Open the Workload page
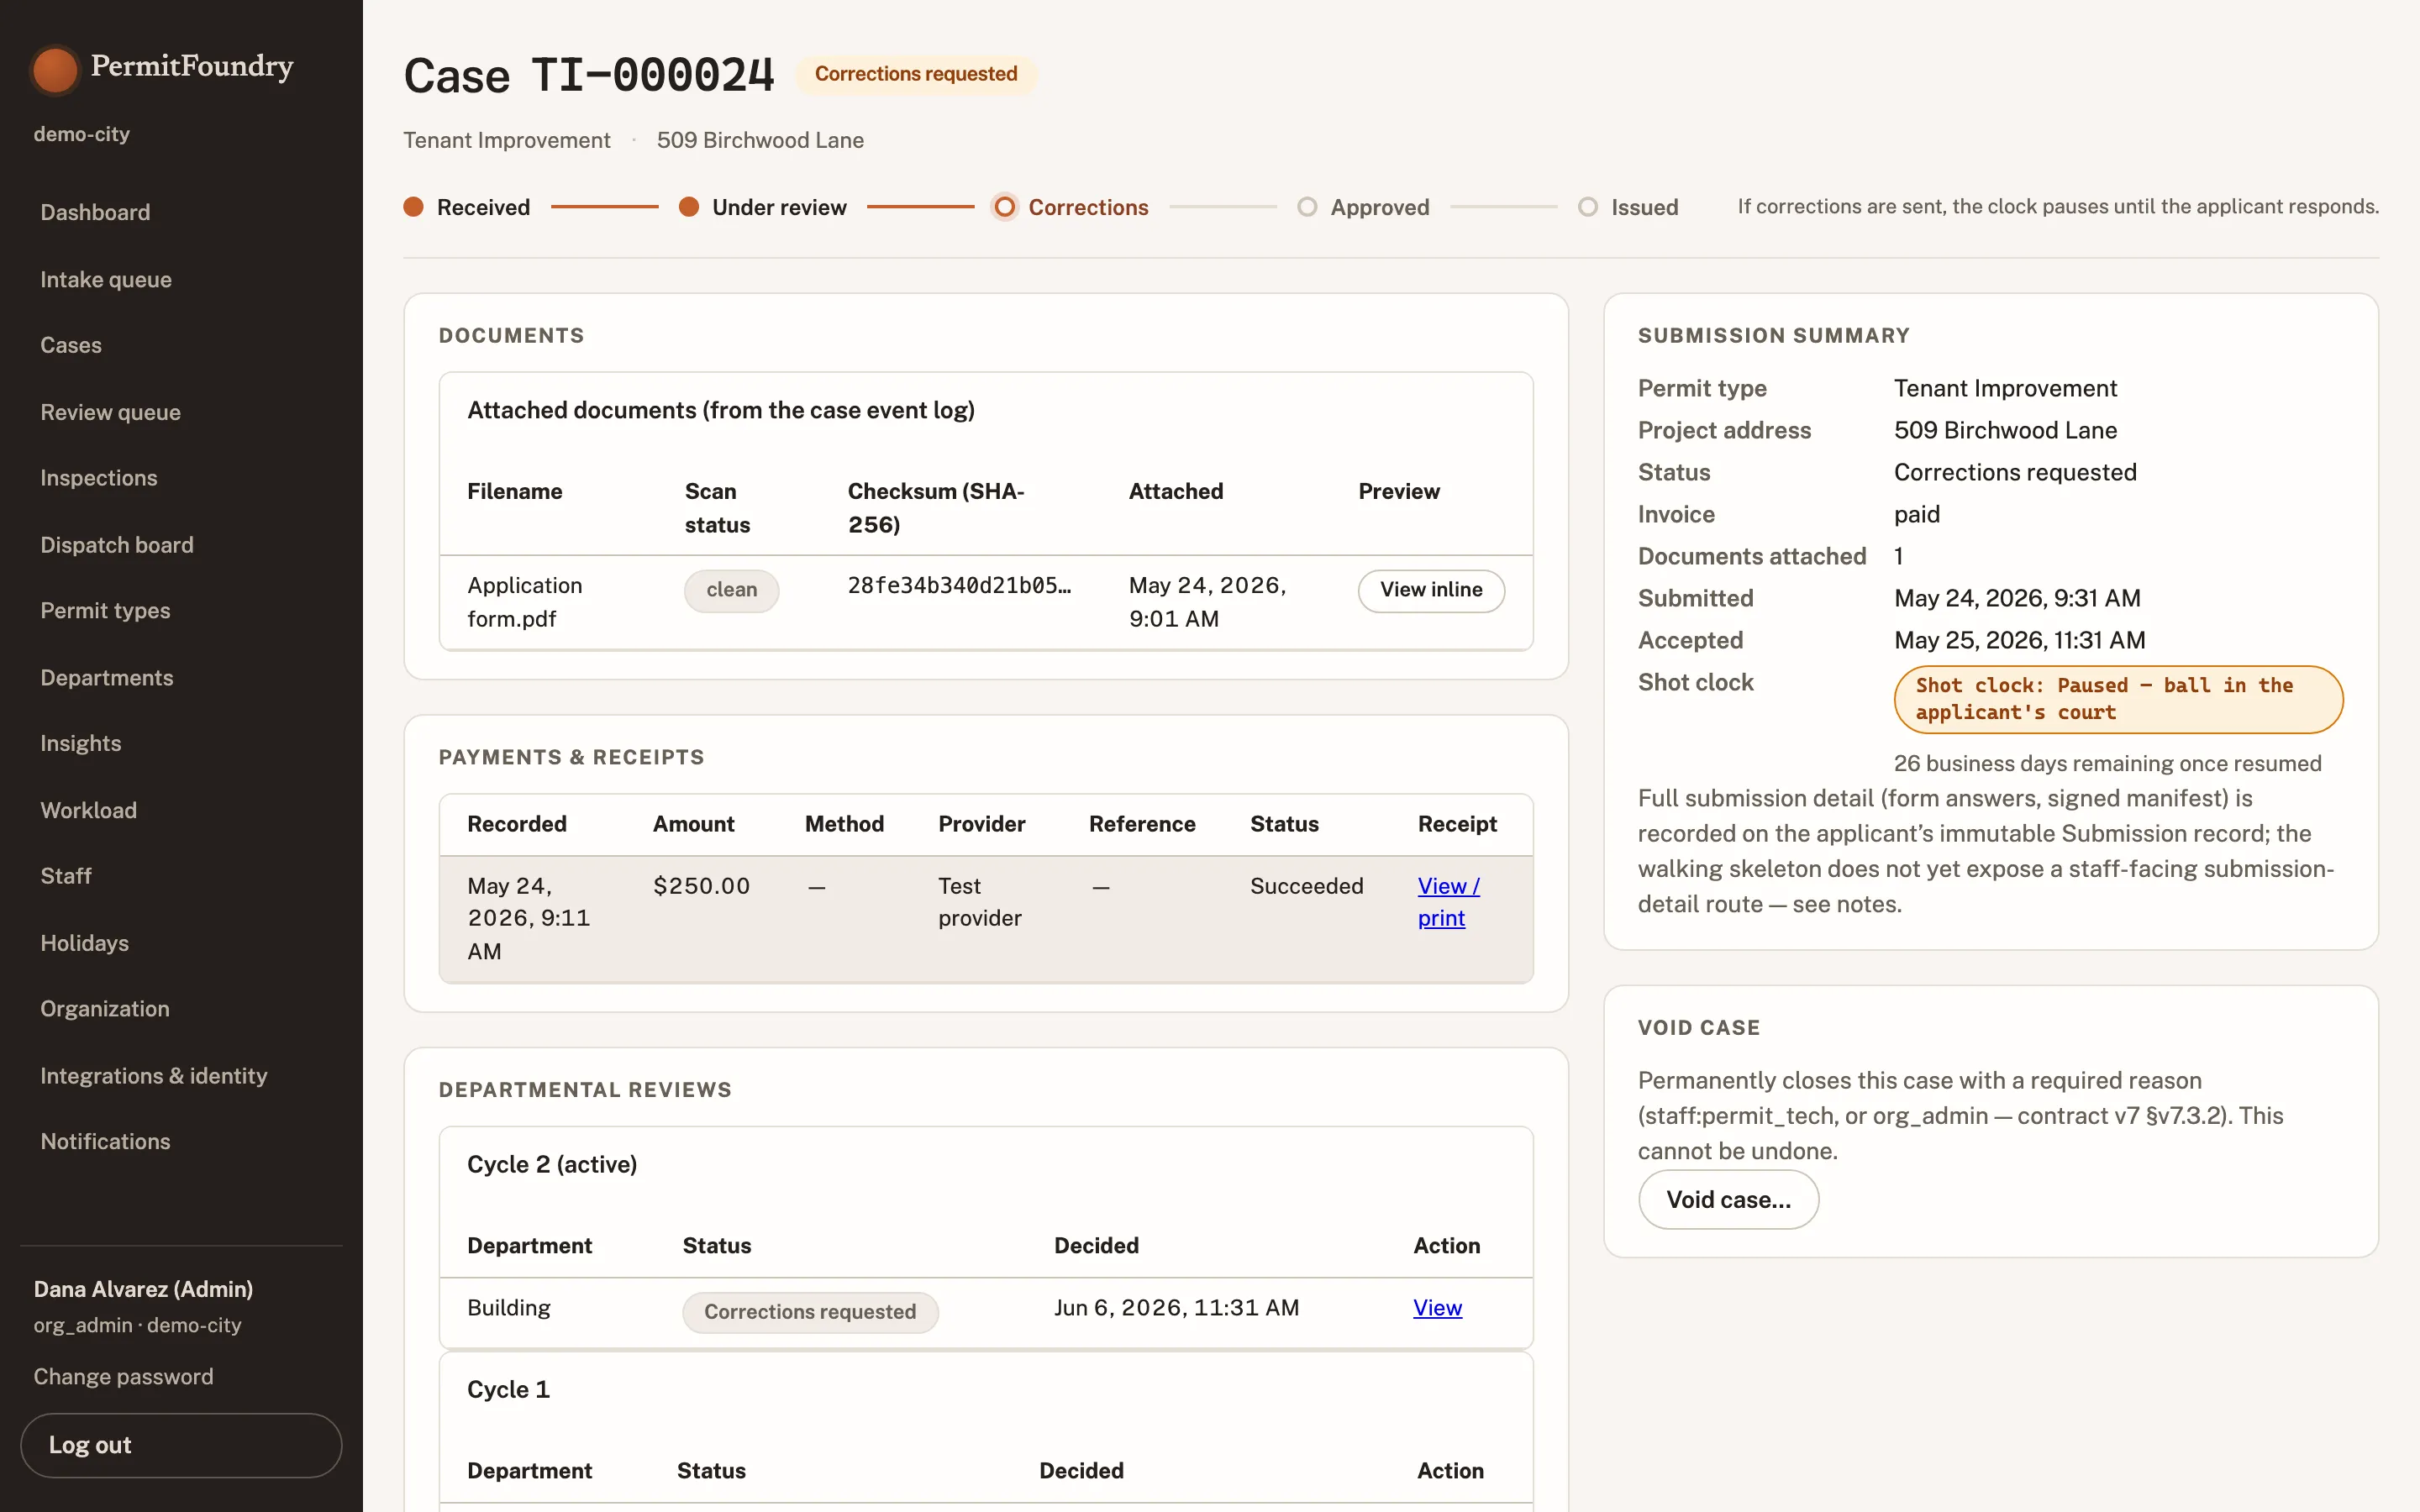2420x1512 pixels. (x=88, y=810)
